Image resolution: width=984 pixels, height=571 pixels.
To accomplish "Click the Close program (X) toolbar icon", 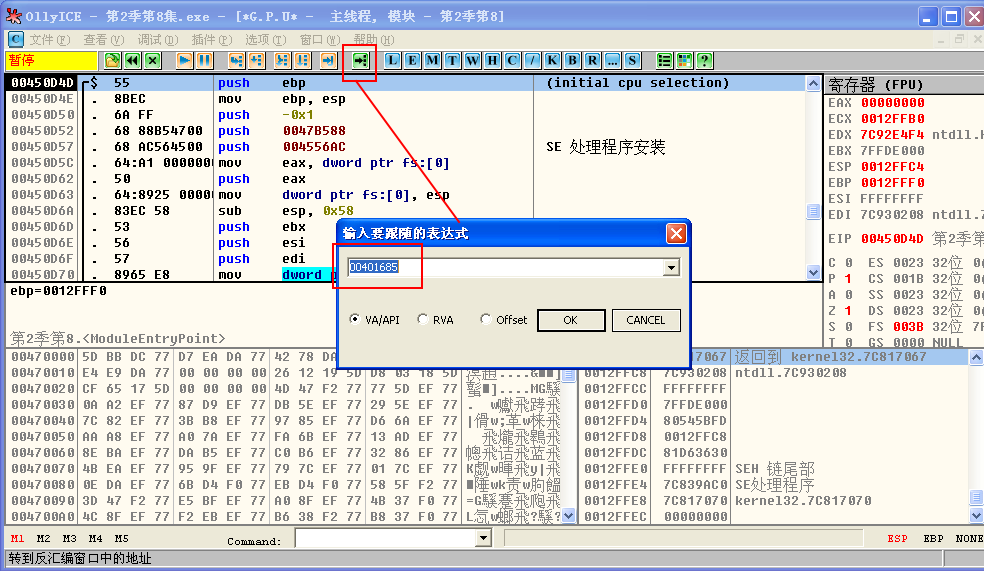I will [152, 61].
